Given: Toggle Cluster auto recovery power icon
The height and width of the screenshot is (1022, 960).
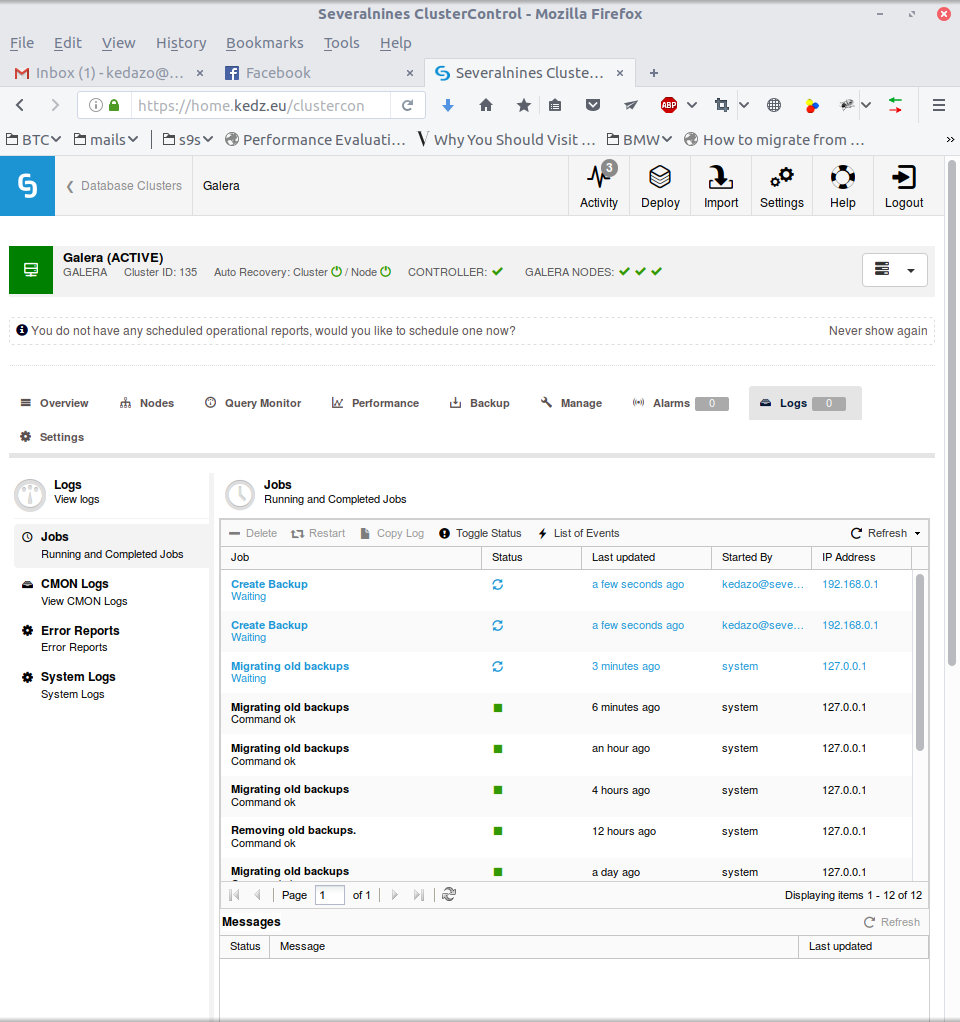Looking at the screenshot, I should (x=336, y=272).
